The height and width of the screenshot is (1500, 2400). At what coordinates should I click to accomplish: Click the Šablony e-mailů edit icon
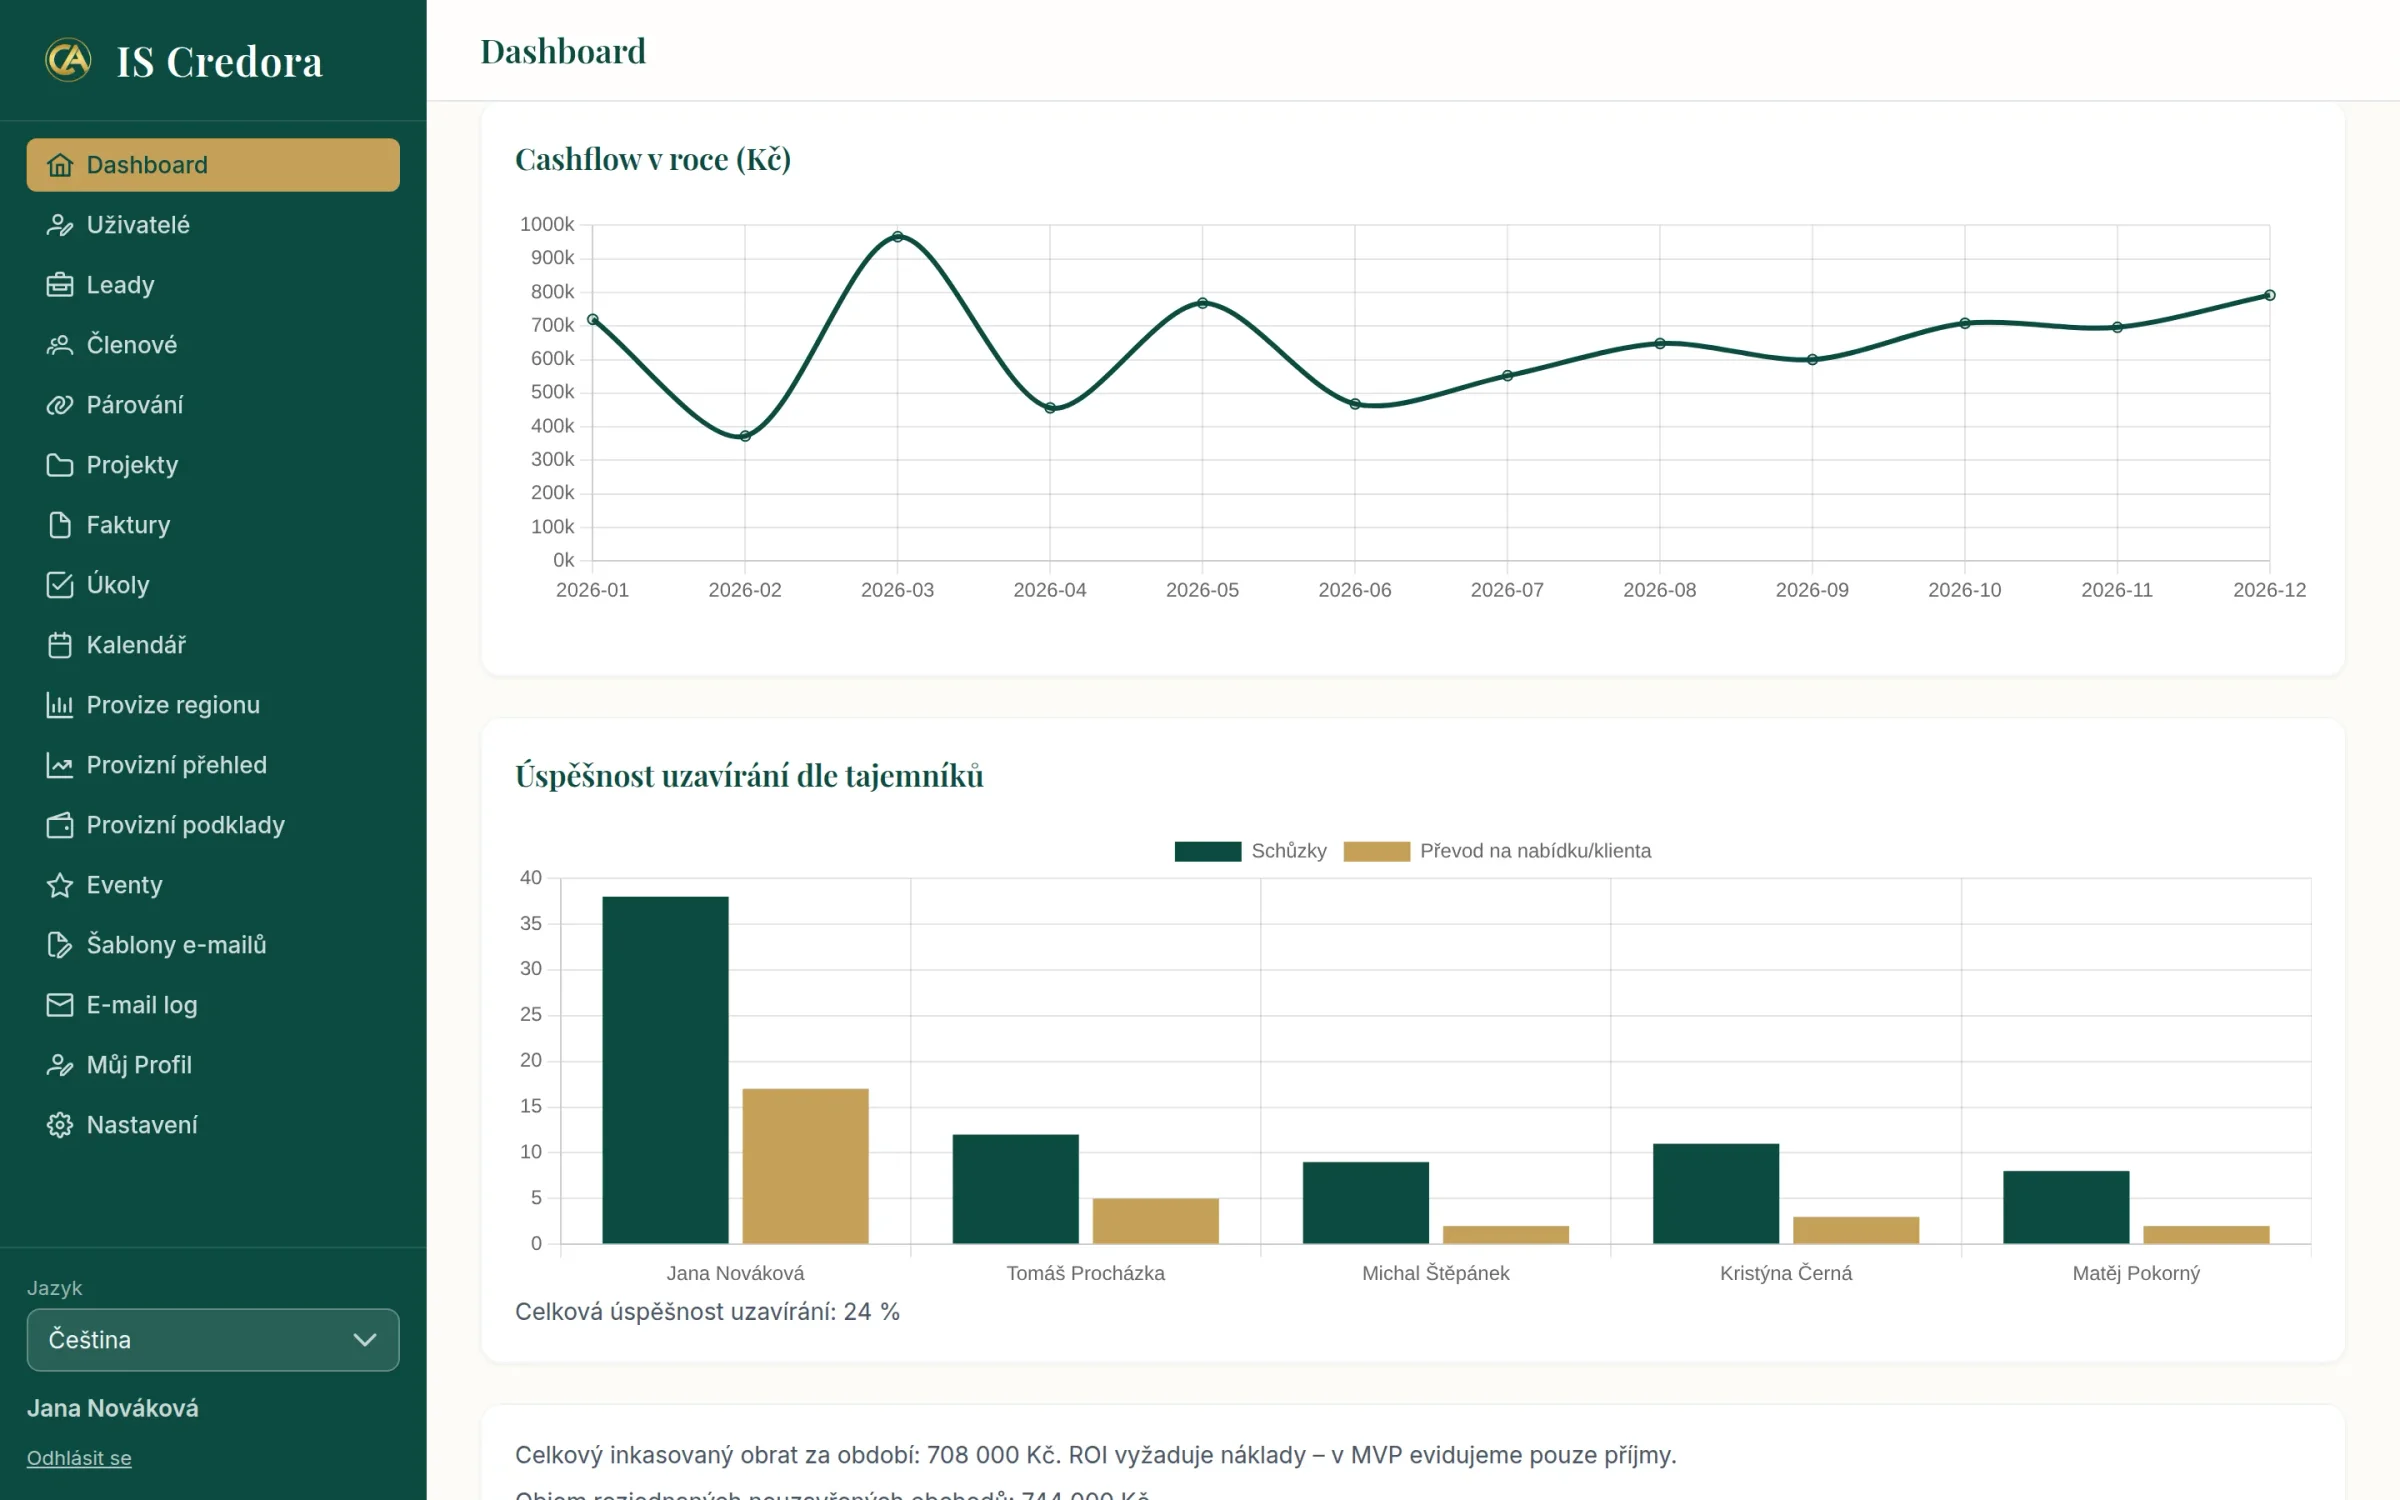(60, 945)
